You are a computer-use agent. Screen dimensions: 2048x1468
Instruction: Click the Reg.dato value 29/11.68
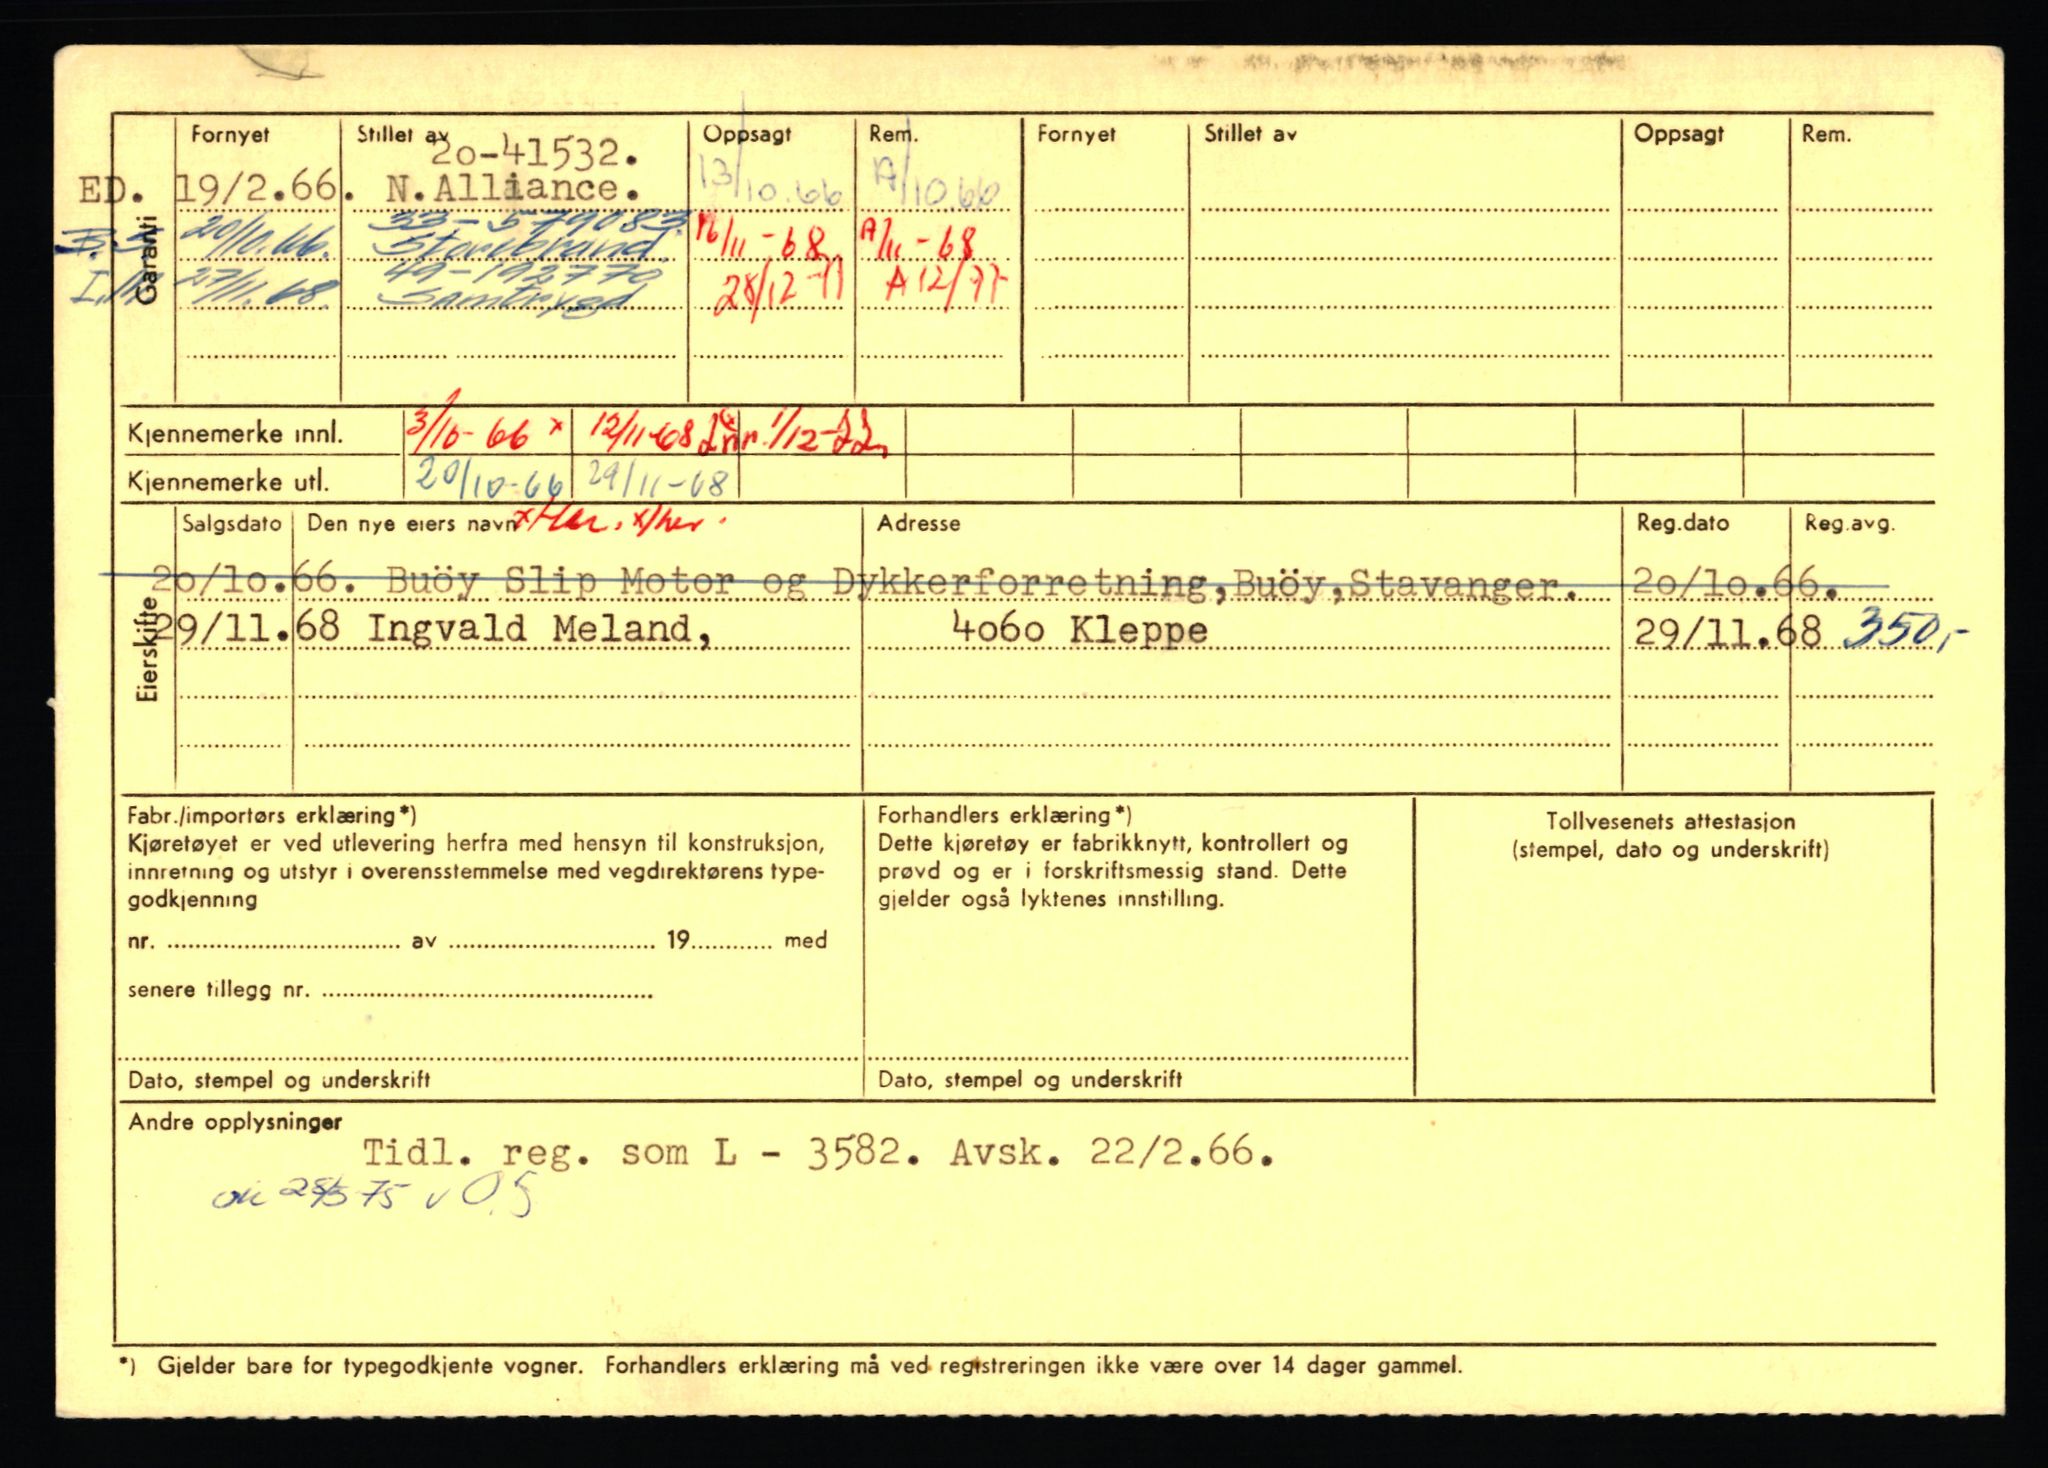tap(1727, 632)
